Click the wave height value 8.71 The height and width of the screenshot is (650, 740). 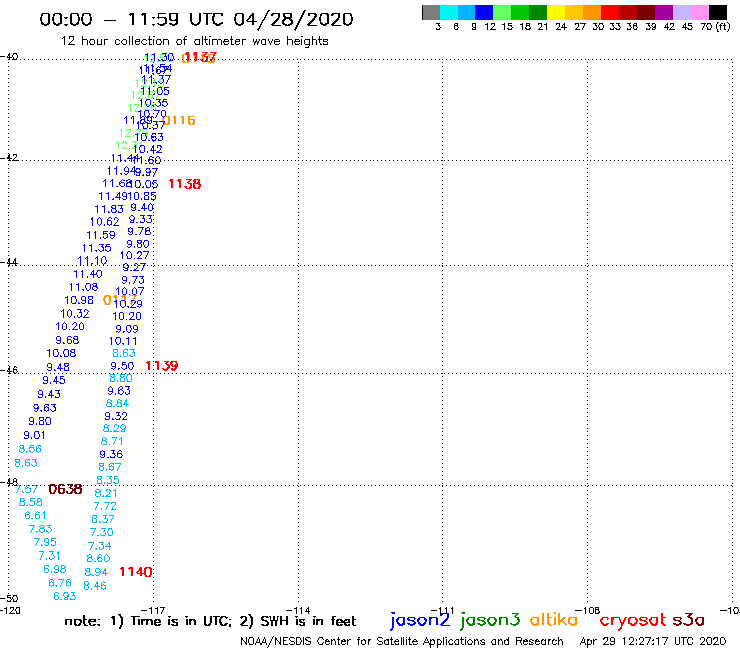tap(112, 442)
